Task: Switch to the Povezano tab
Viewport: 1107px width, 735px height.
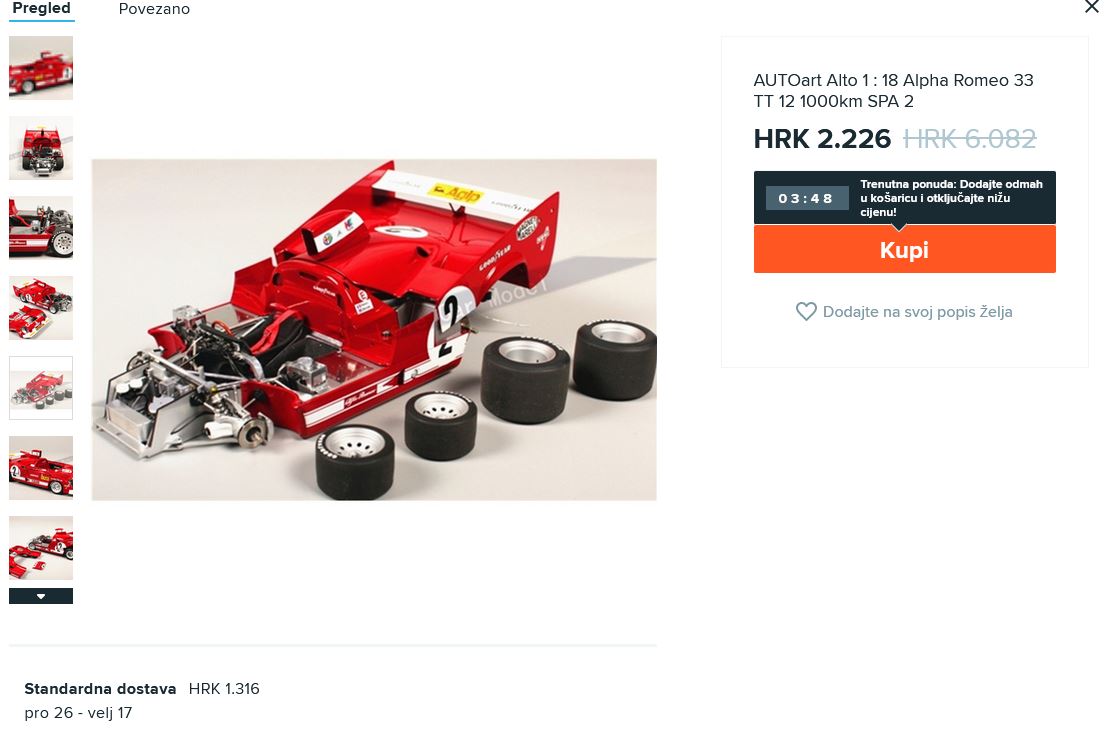Action: 154,9
